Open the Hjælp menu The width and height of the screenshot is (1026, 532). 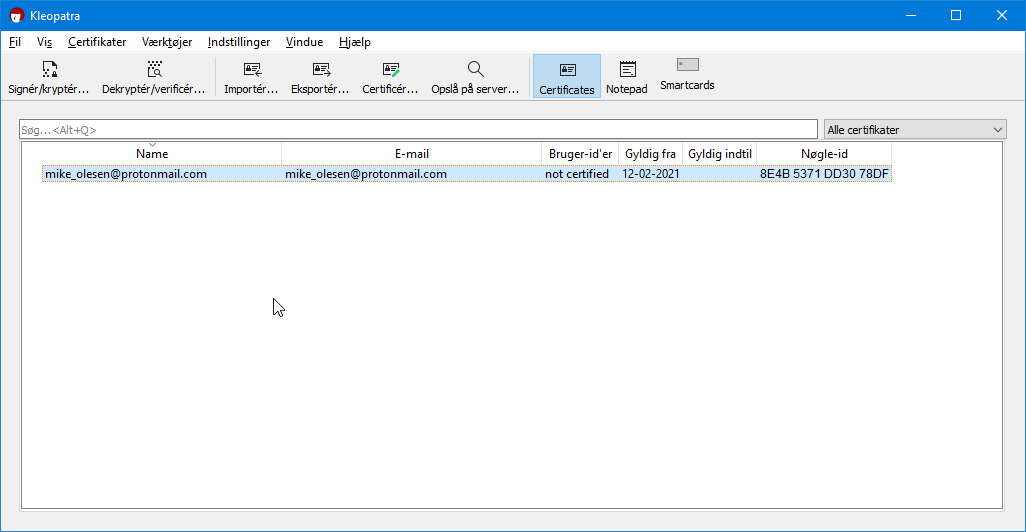pyautogui.click(x=355, y=42)
